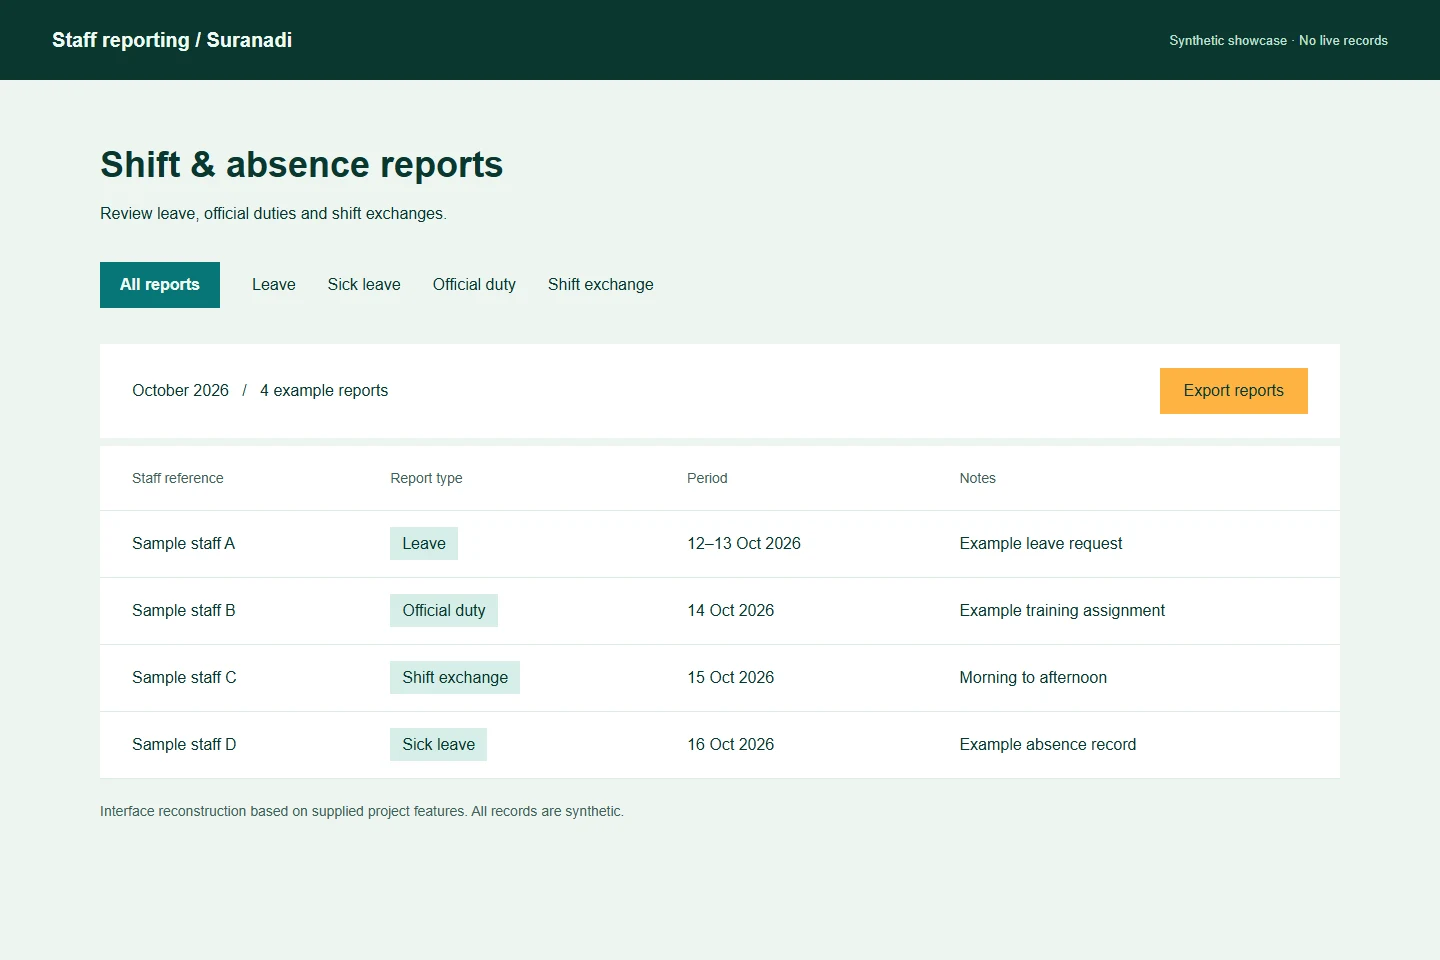
Task: Click the Staff reporting / Suranadi header title
Action: 172,40
